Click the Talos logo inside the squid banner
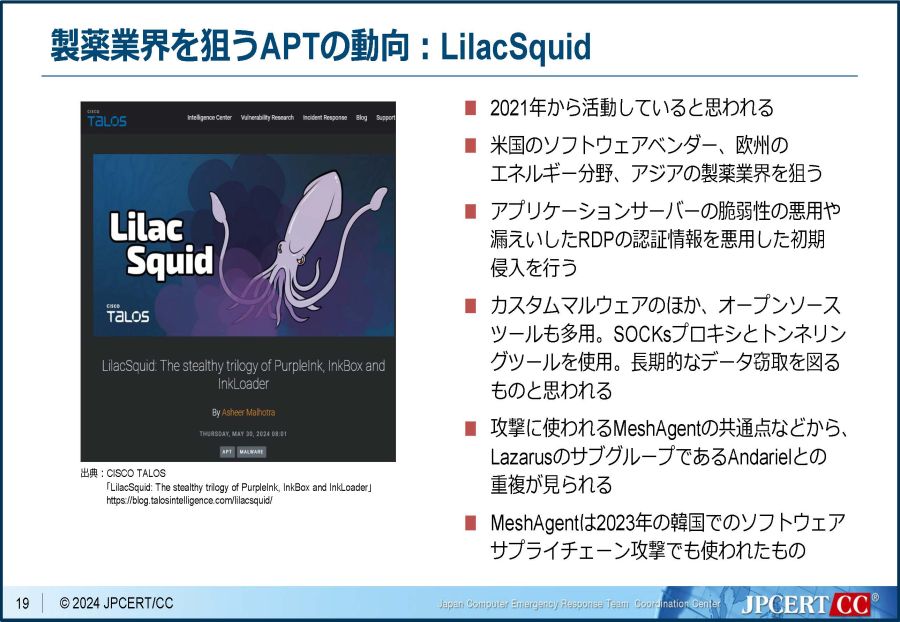This screenshot has height=622, width=900. [127, 314]
